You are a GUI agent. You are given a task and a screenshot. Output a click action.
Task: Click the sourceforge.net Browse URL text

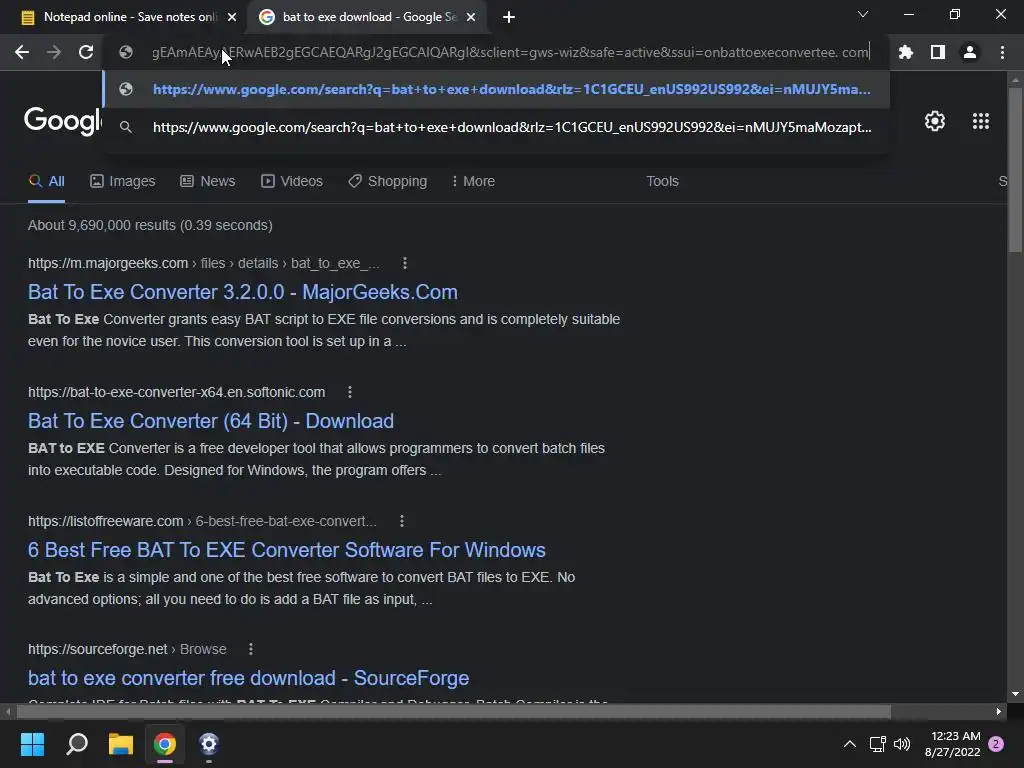127,649
